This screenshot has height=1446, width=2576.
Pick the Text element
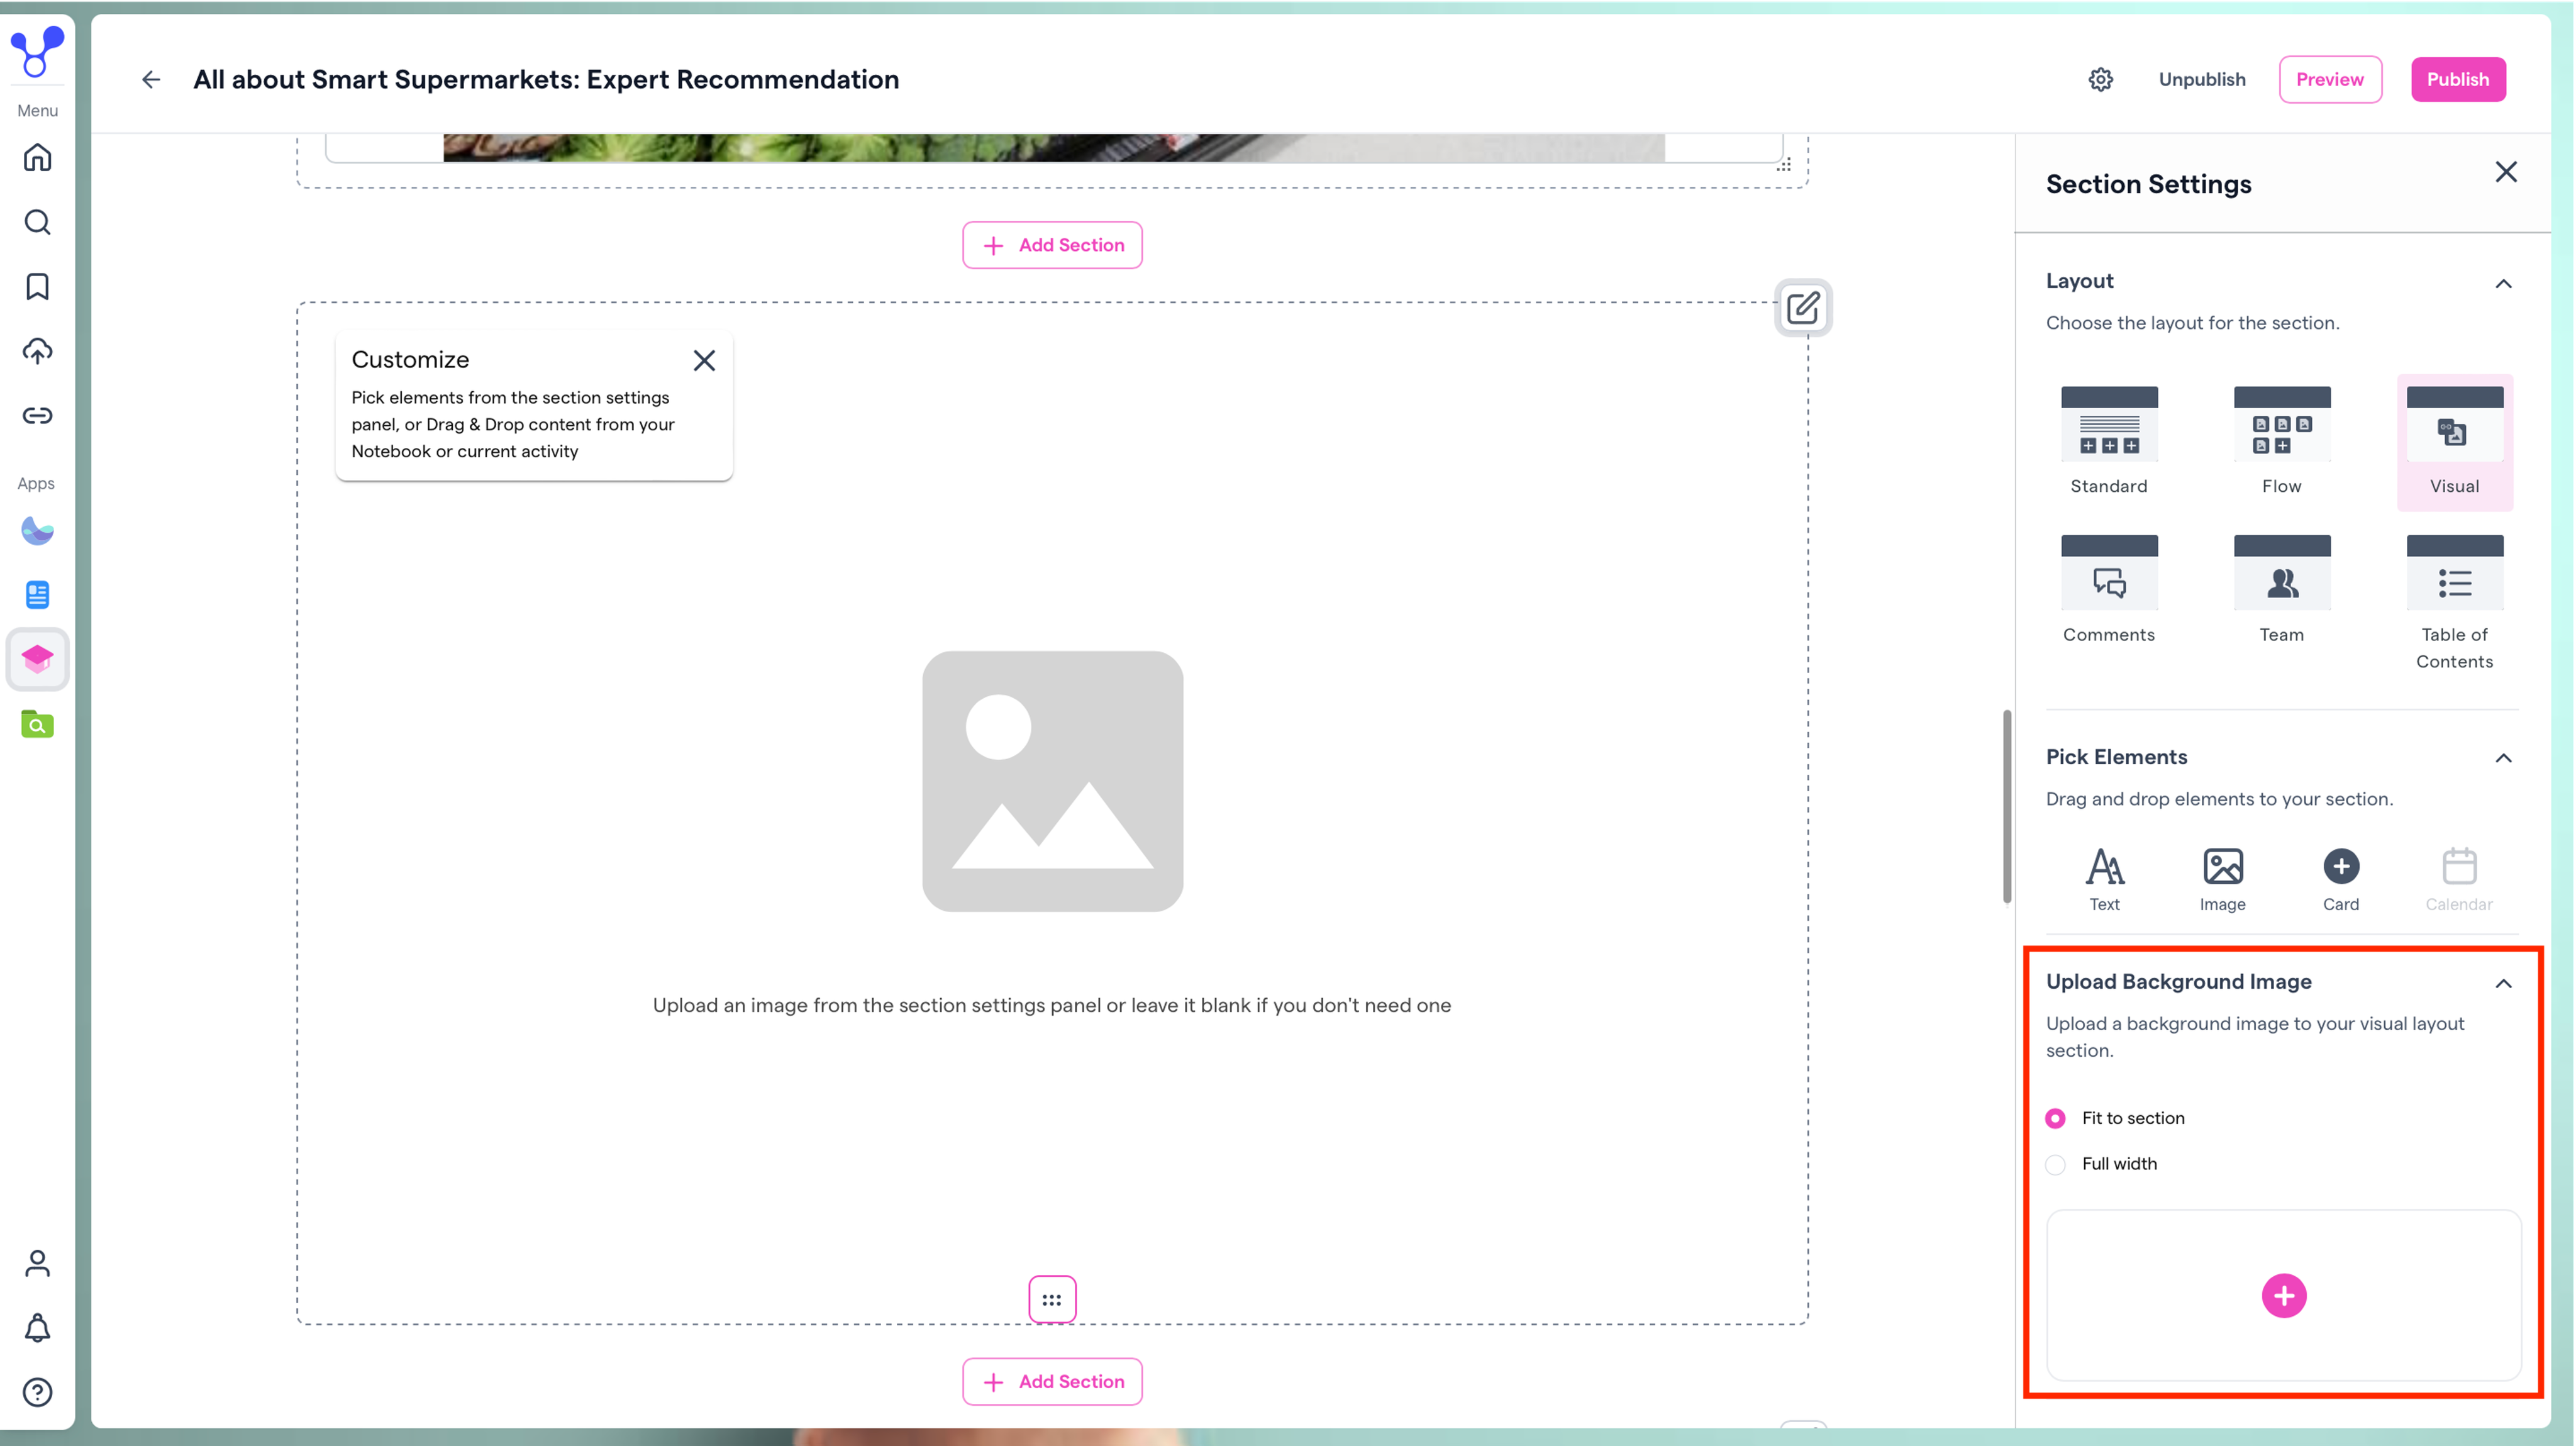(2104, 880)
